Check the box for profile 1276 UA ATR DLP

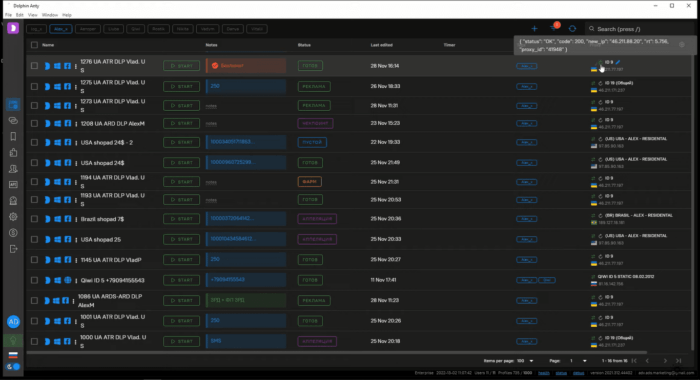pyautogui.click(x=34, y=66)
